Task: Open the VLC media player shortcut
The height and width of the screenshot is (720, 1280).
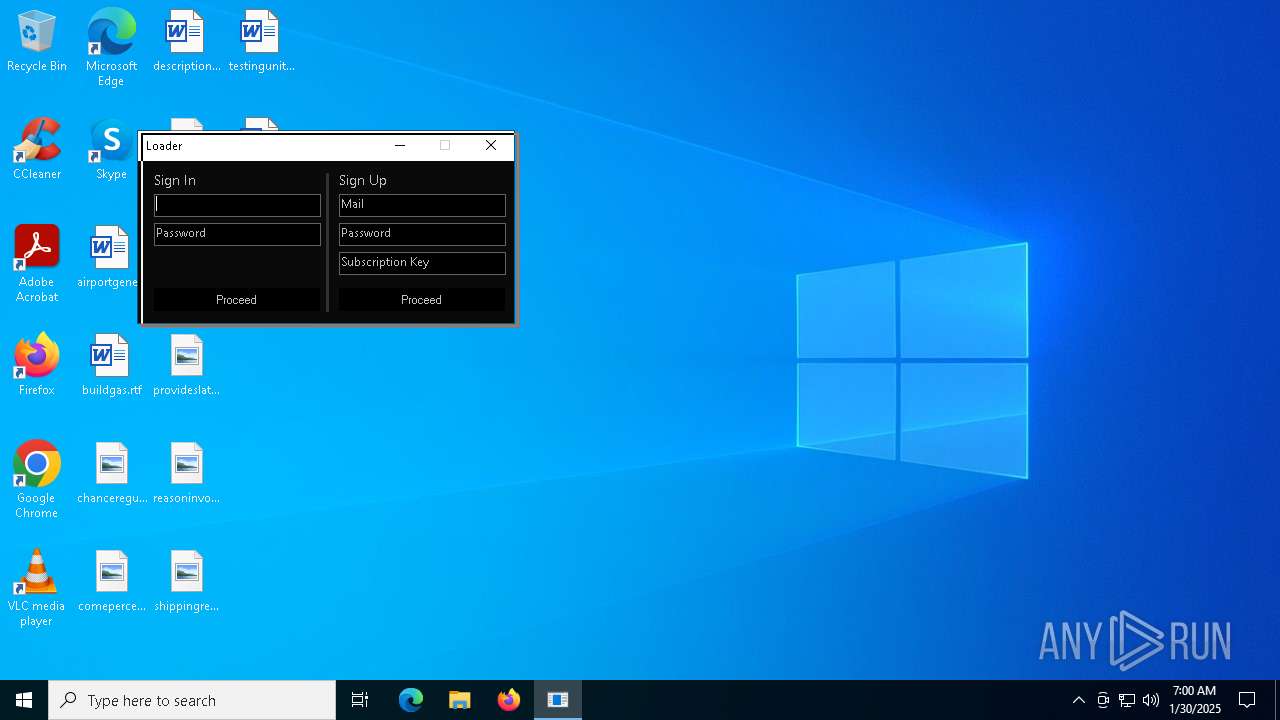Action: click(x=37, y=588)
